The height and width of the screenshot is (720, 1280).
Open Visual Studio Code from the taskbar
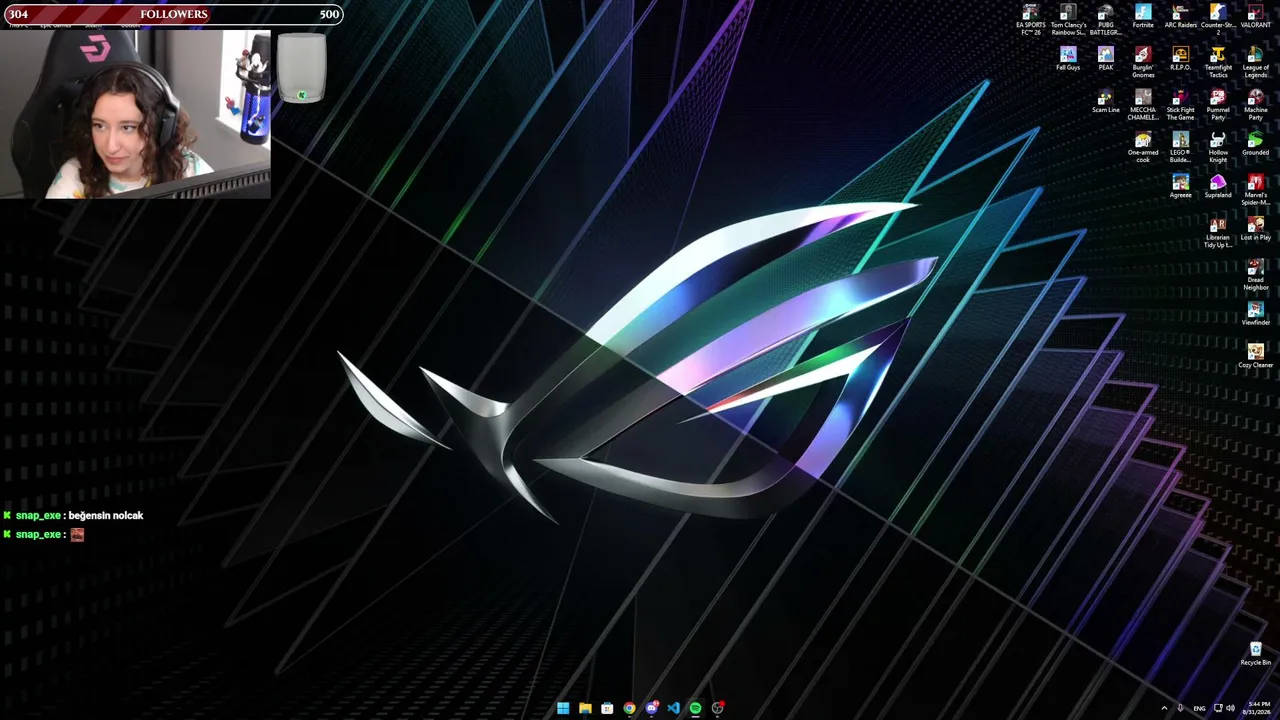[673, 708]
